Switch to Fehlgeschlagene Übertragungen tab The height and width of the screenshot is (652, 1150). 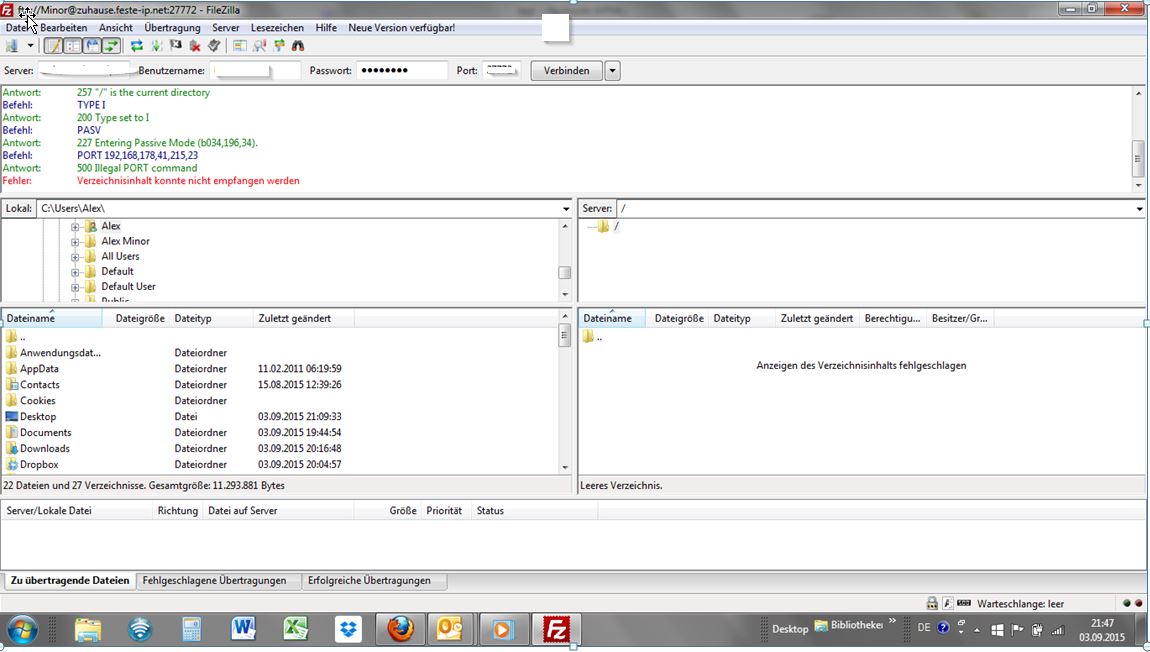214,580
